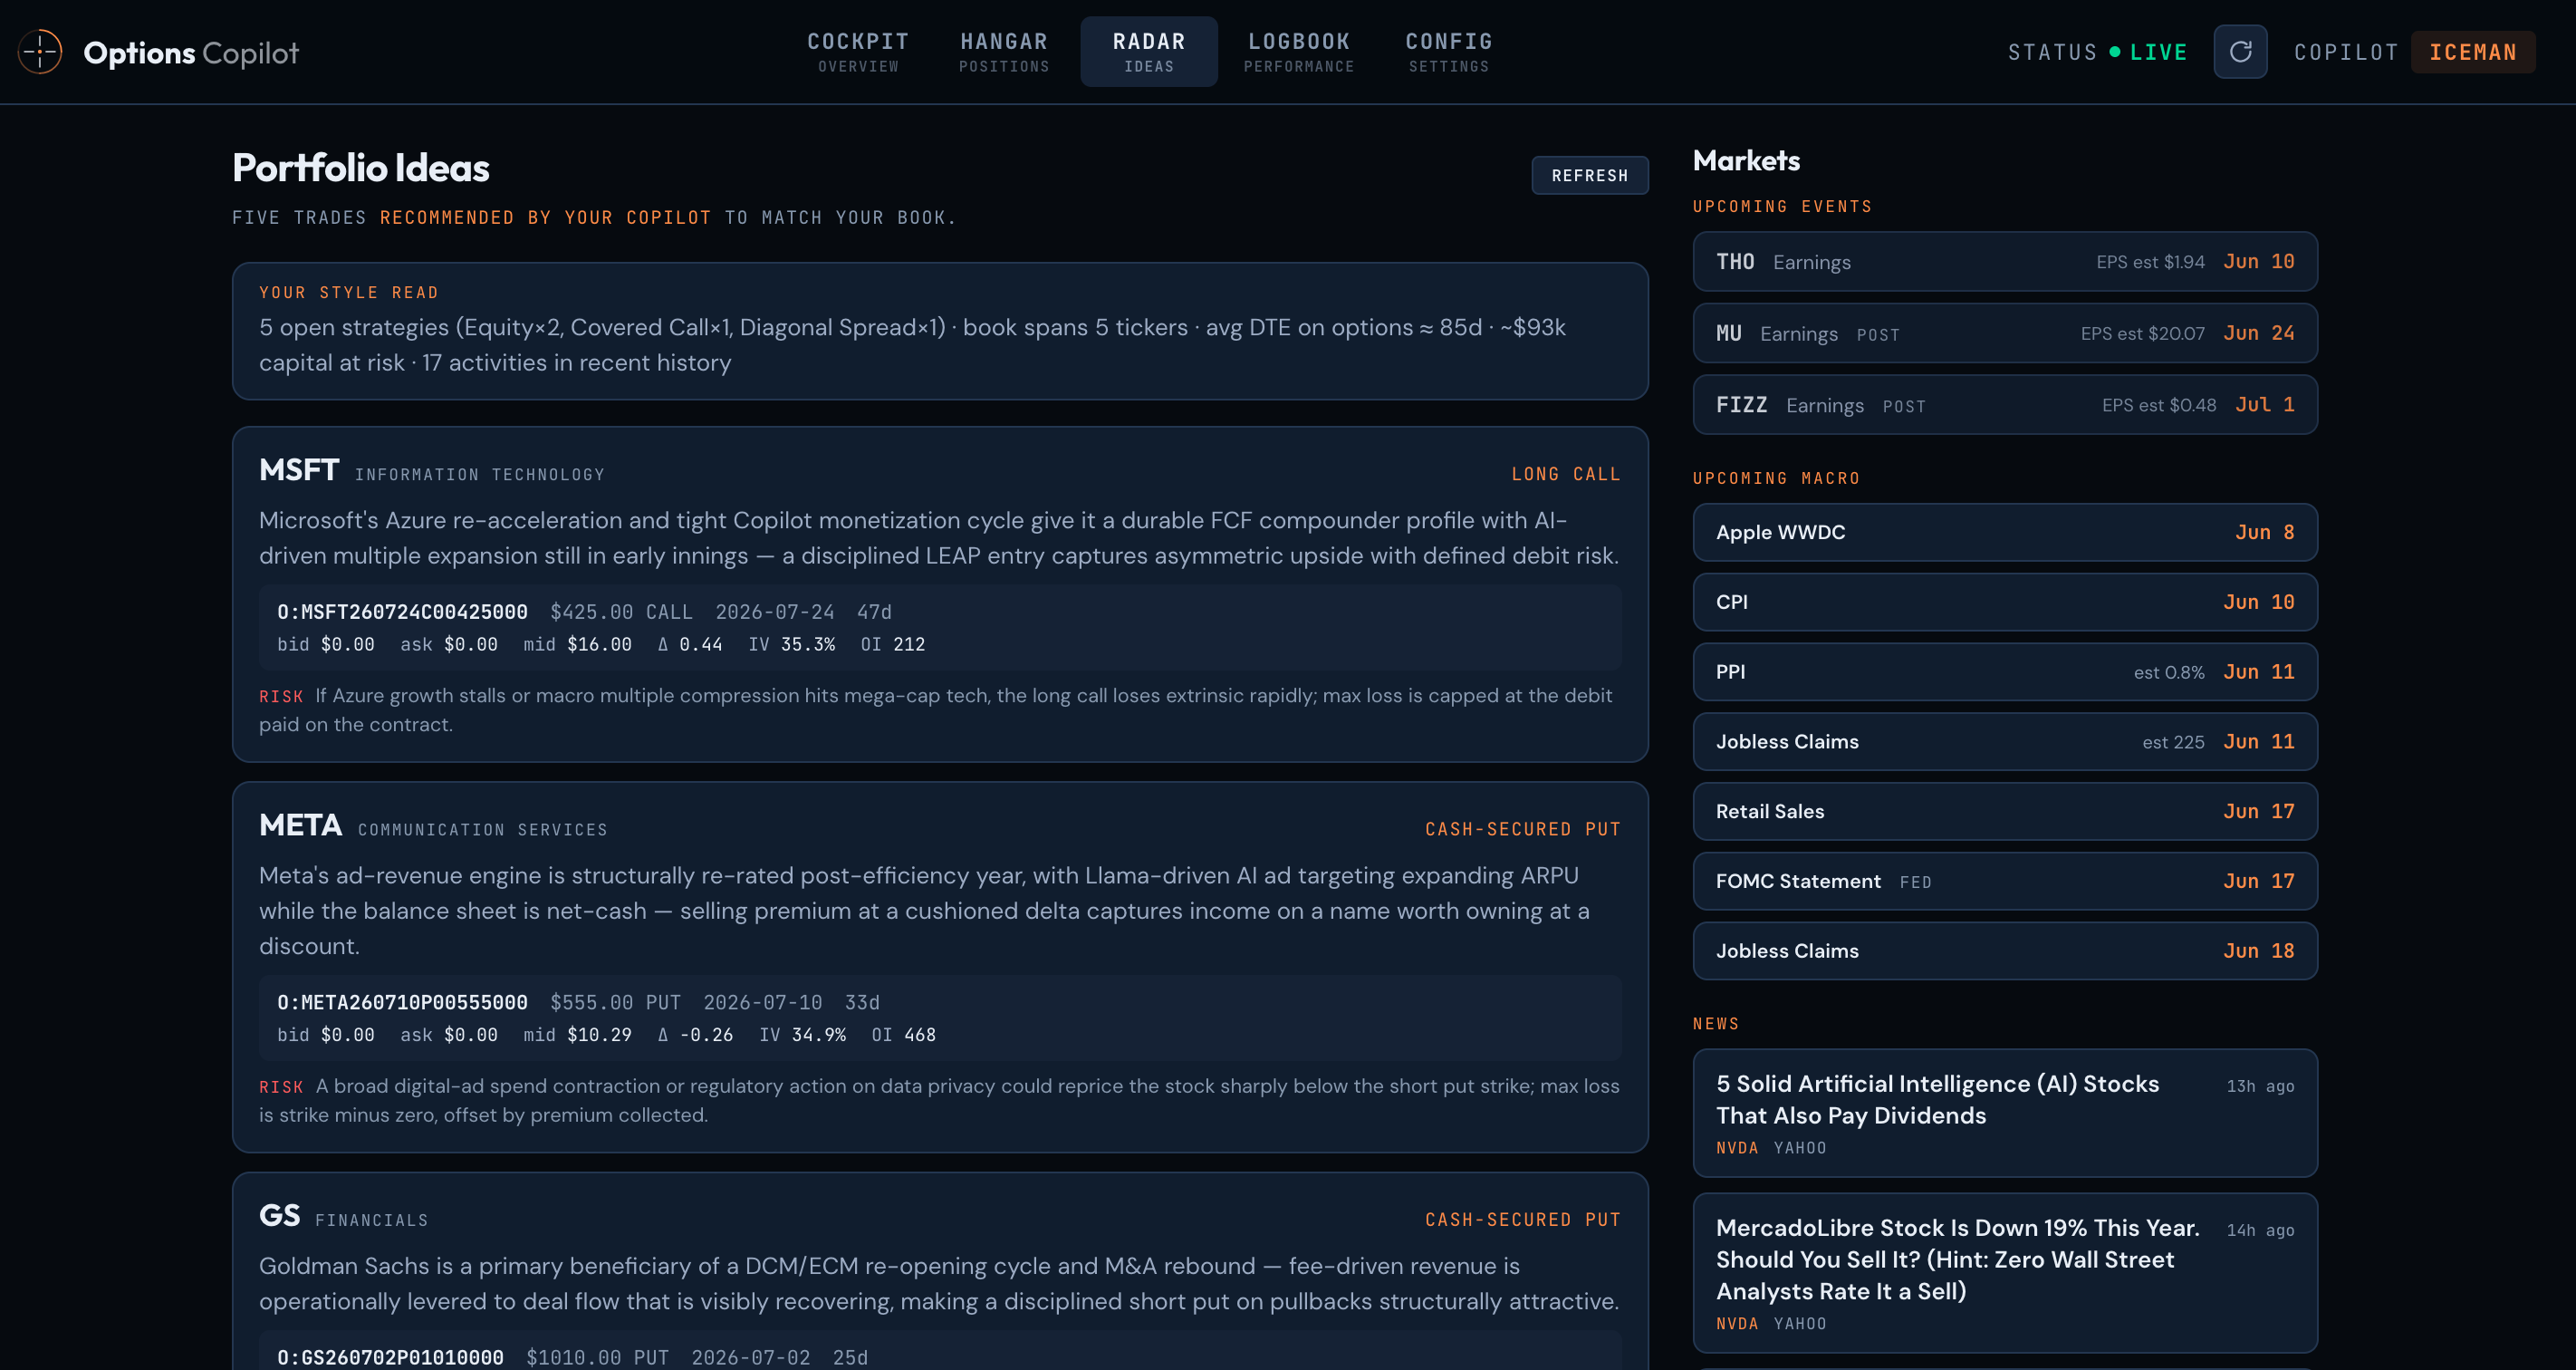This screenshot has width=2576, height=1370.
Task: Open the FIZZ Earnings event card
Action: pyautogui.click(x=2004, y=405)
